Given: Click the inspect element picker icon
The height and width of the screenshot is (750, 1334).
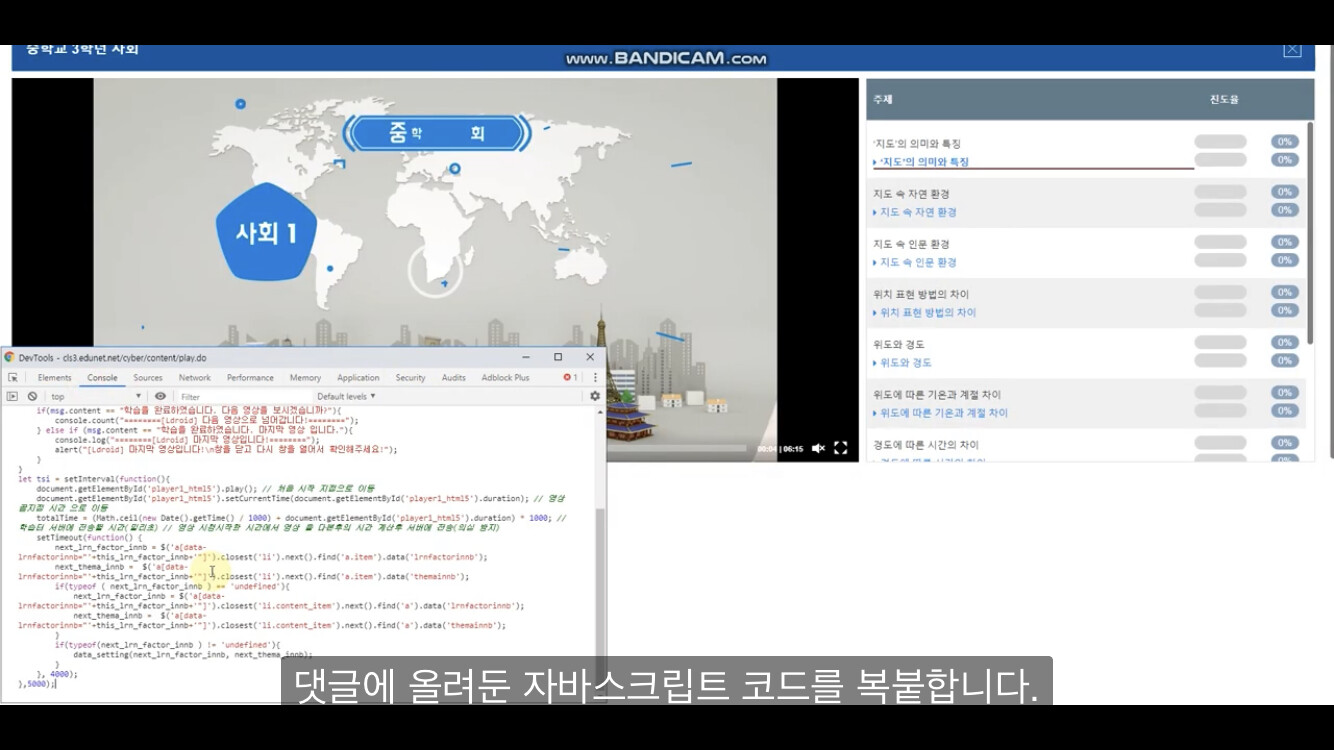Looking at the screenshot, I should [x=13, y=378].
